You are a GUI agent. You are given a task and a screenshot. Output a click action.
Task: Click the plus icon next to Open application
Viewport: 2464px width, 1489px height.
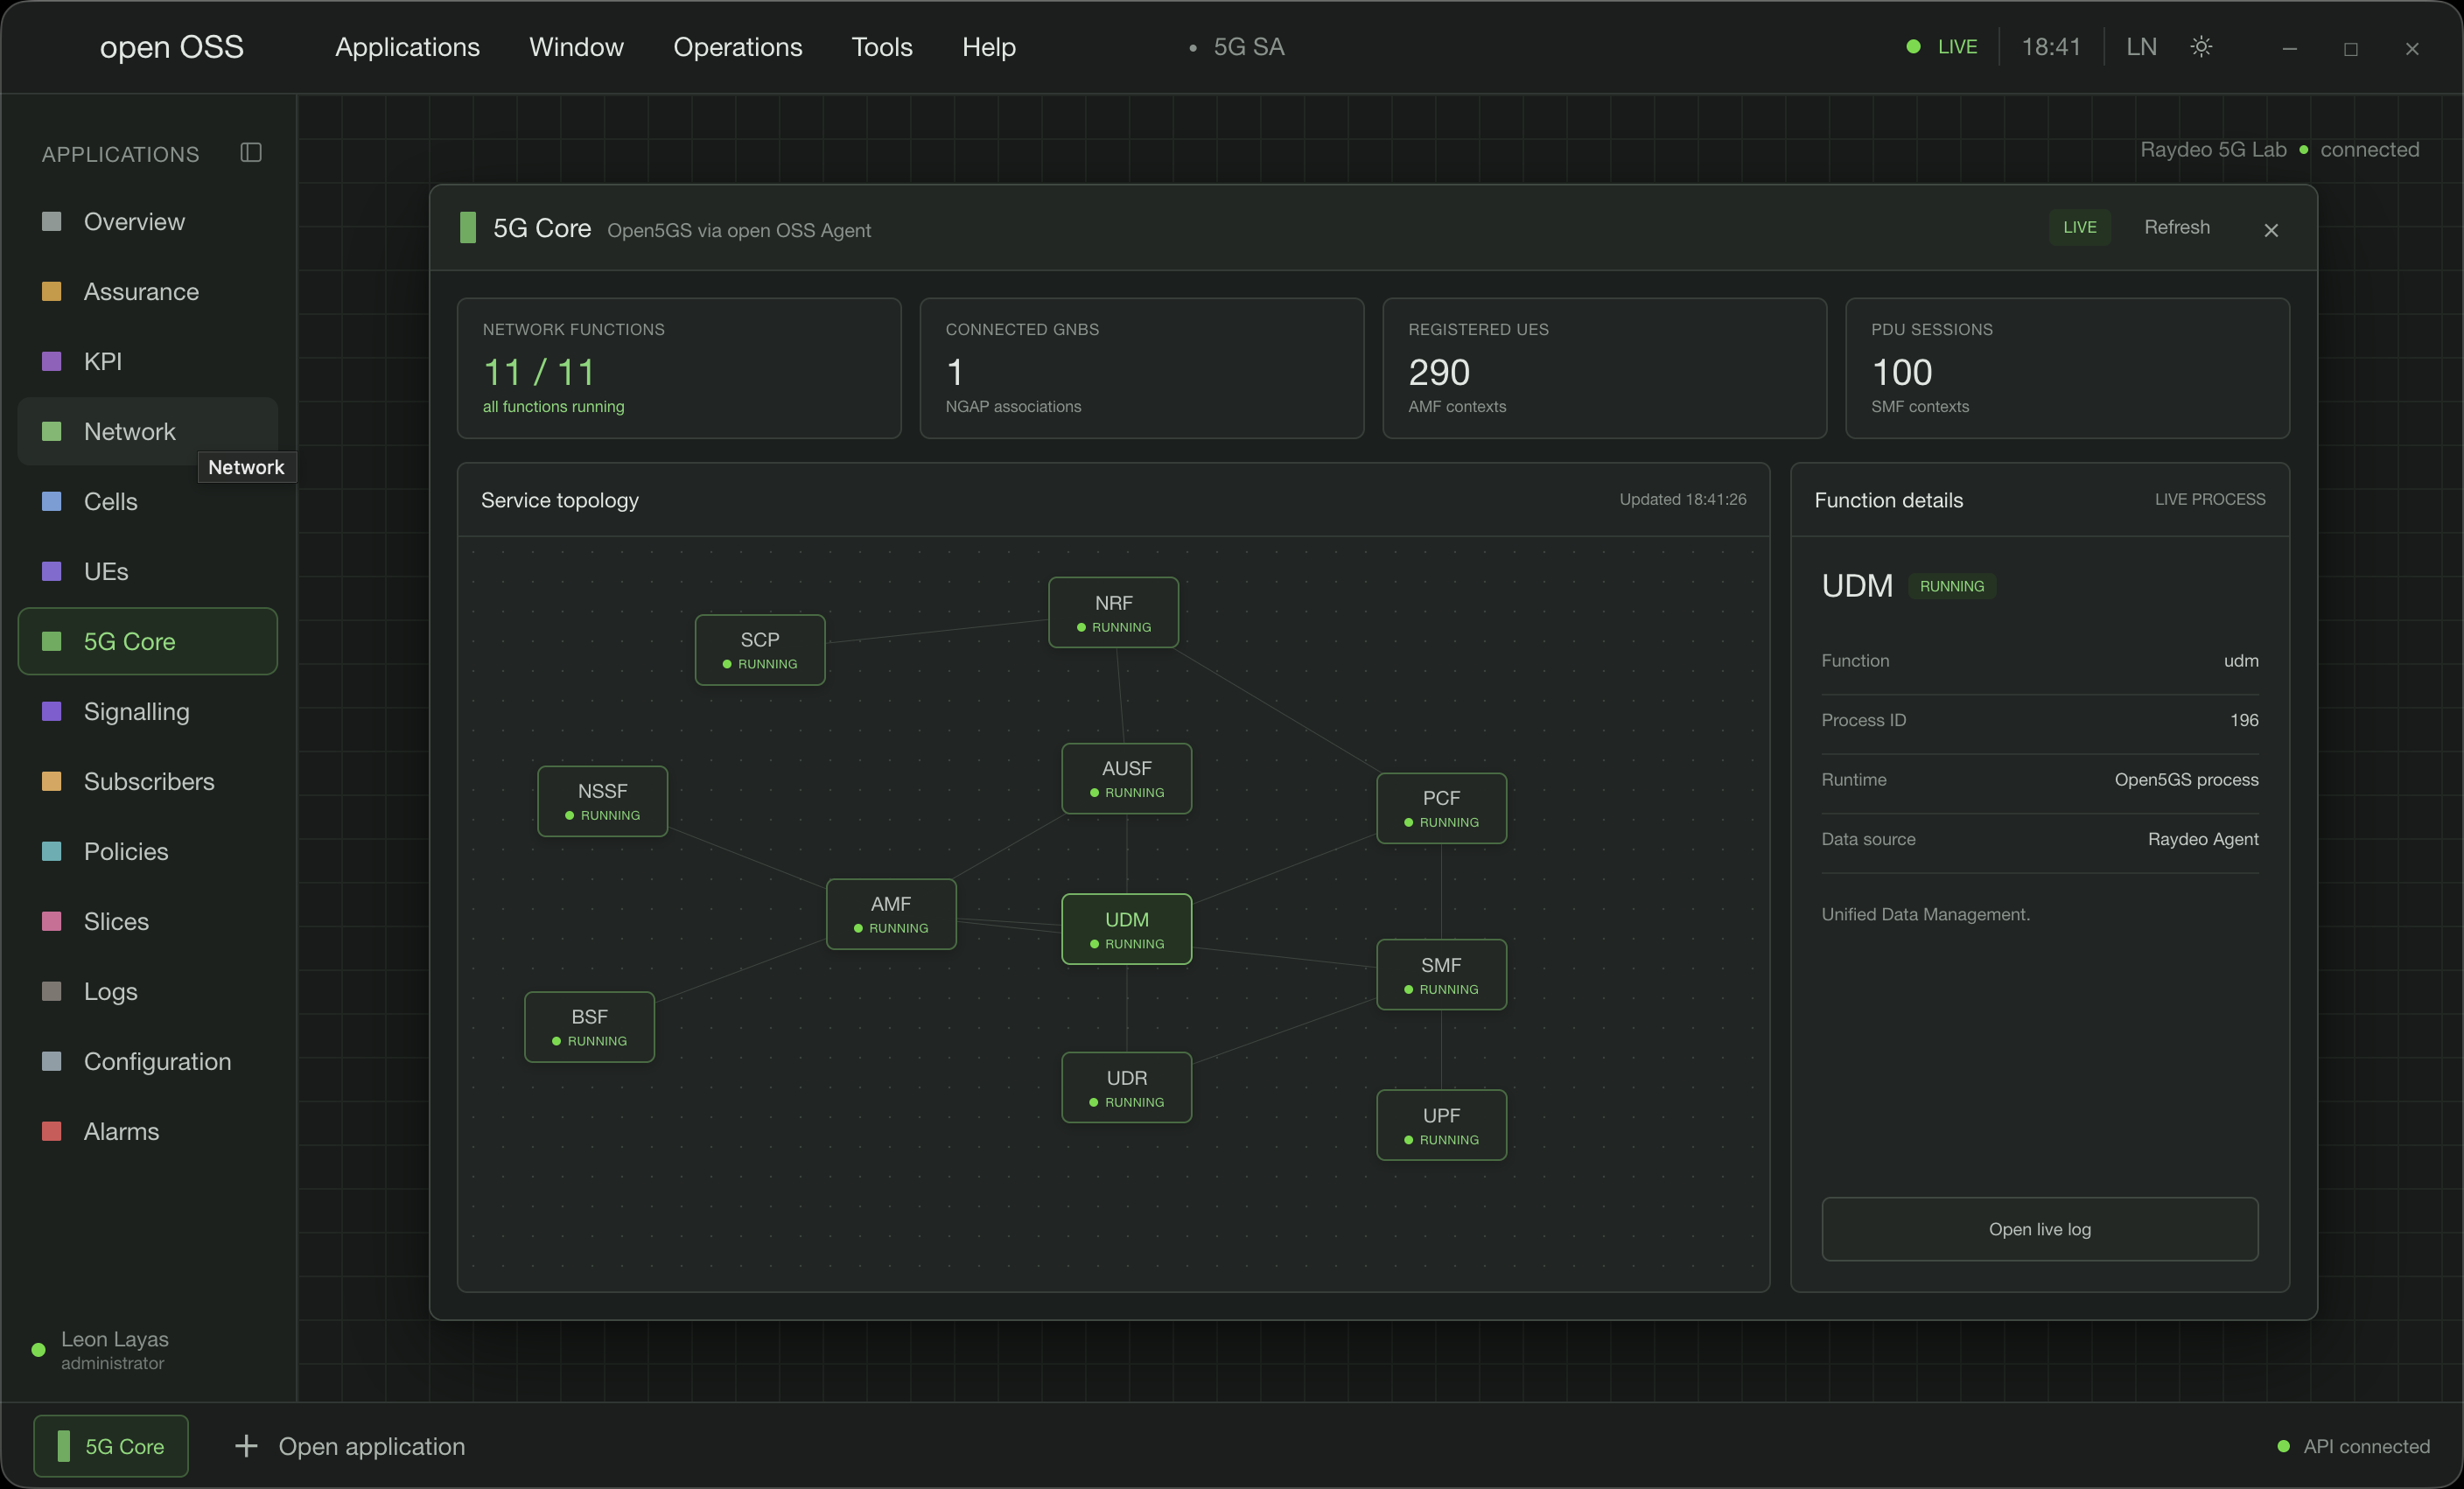(246, 1446)
